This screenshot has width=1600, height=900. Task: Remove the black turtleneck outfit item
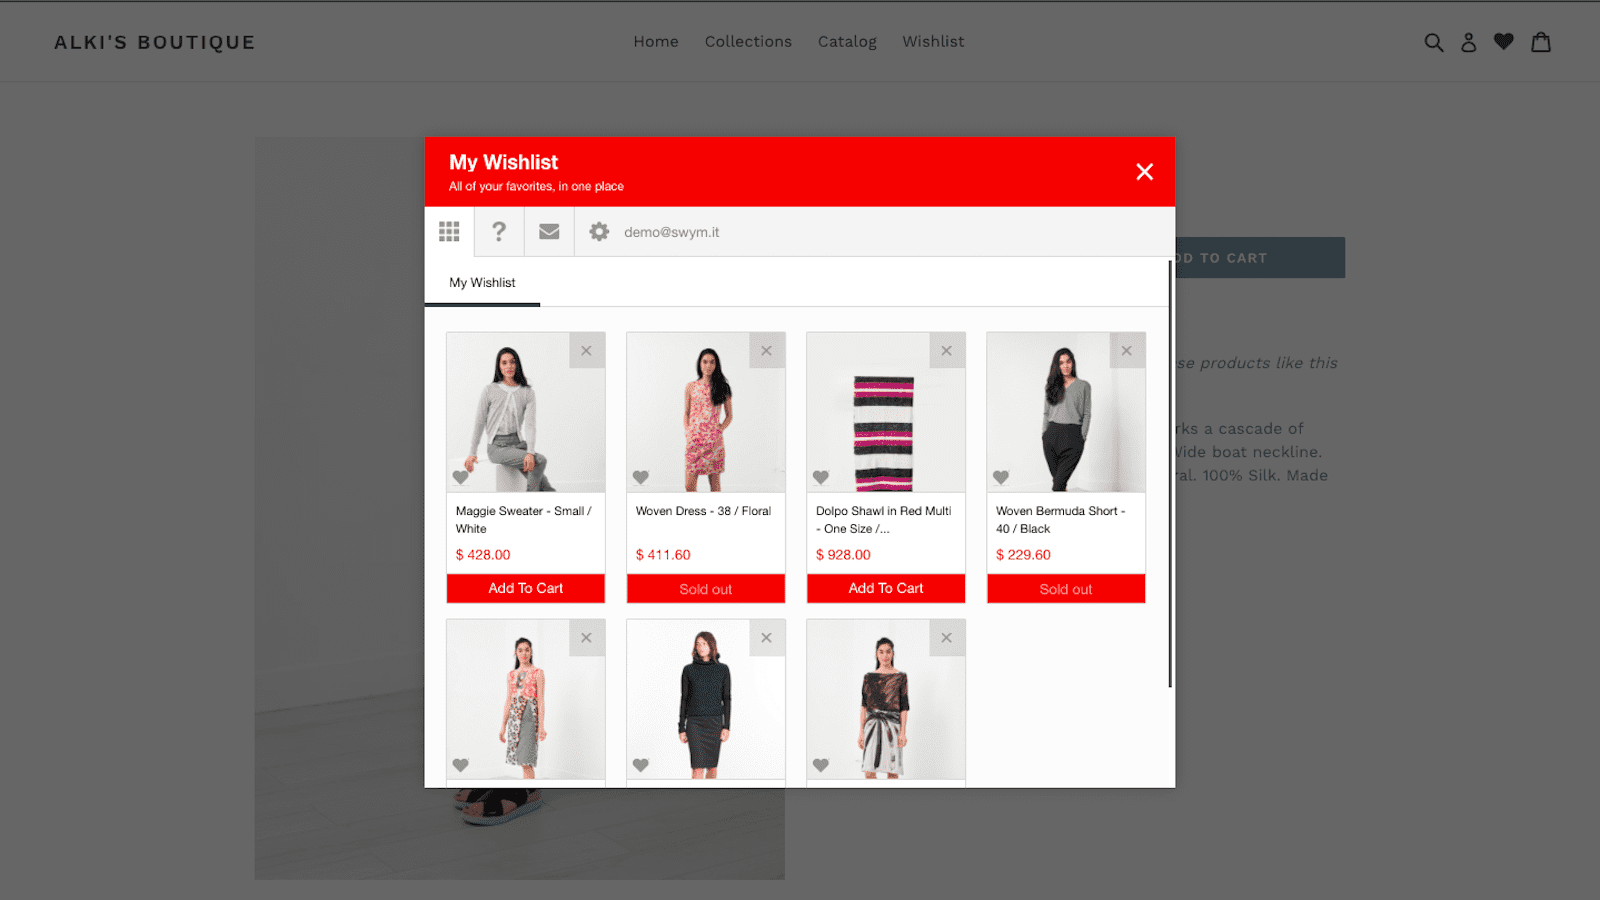(x=767, y=638)
